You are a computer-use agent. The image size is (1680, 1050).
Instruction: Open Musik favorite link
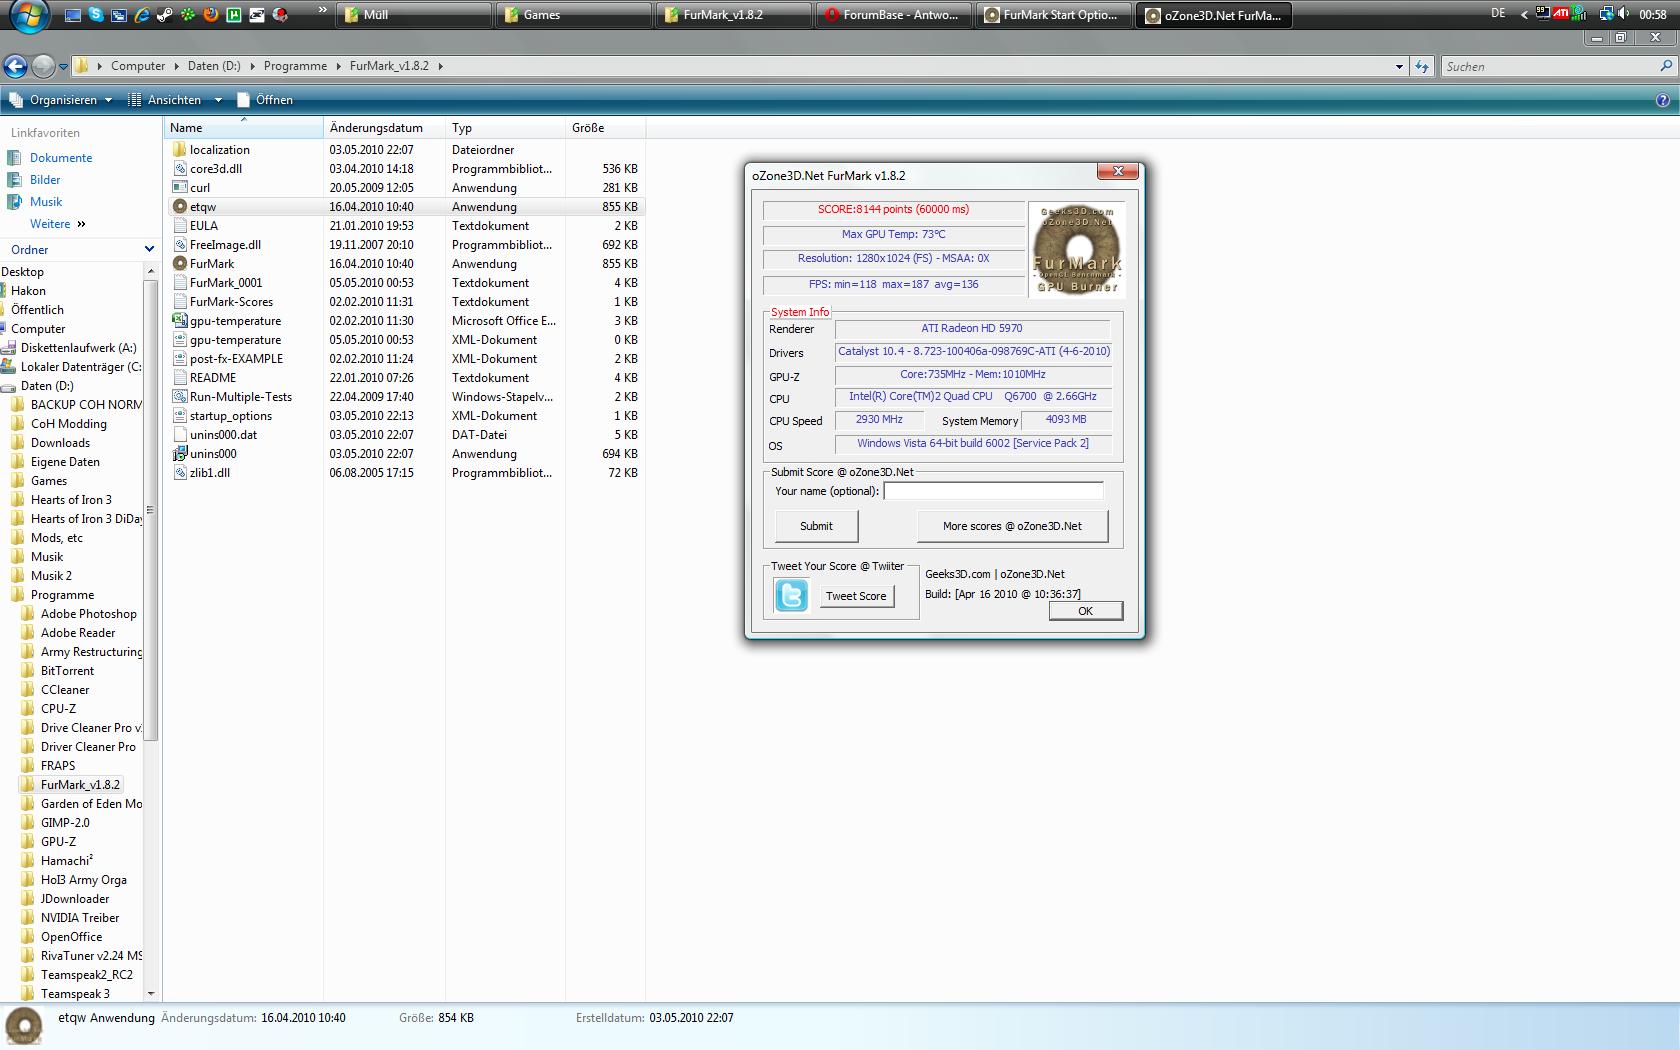(46, 202)
